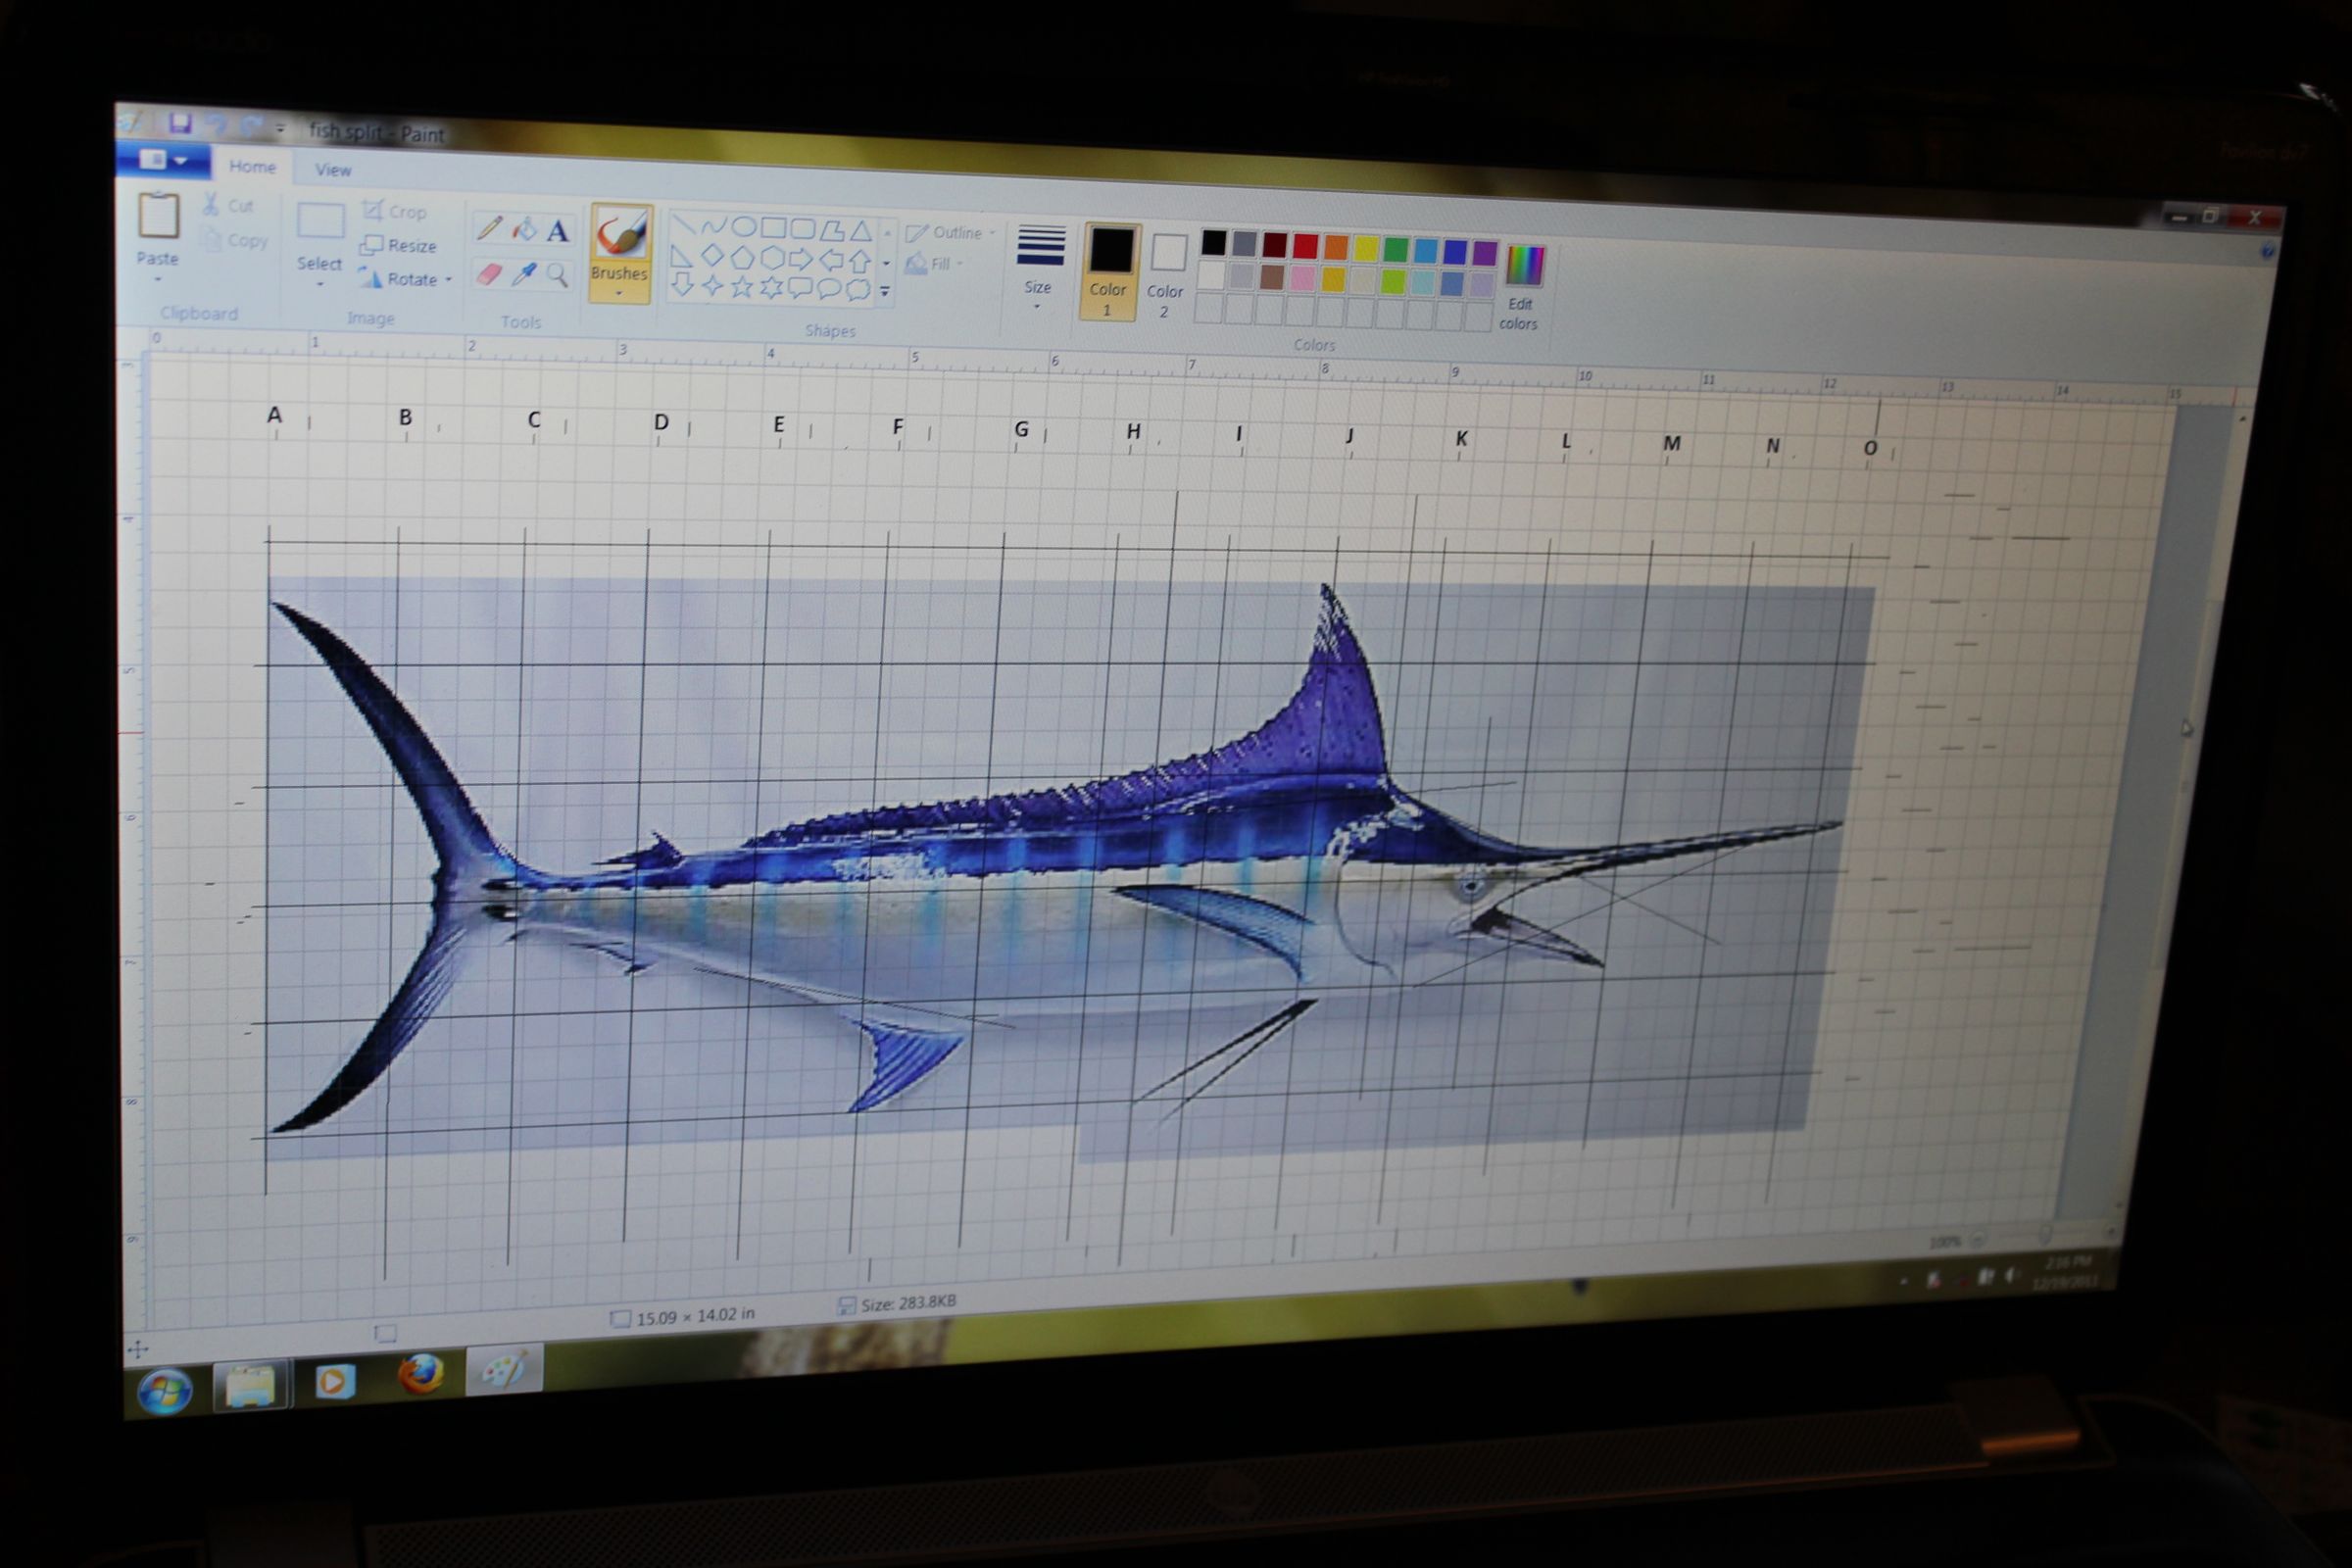Open the Brushes dropdown
Viewport: 2352px width, 1568px height.
(619, 293)
